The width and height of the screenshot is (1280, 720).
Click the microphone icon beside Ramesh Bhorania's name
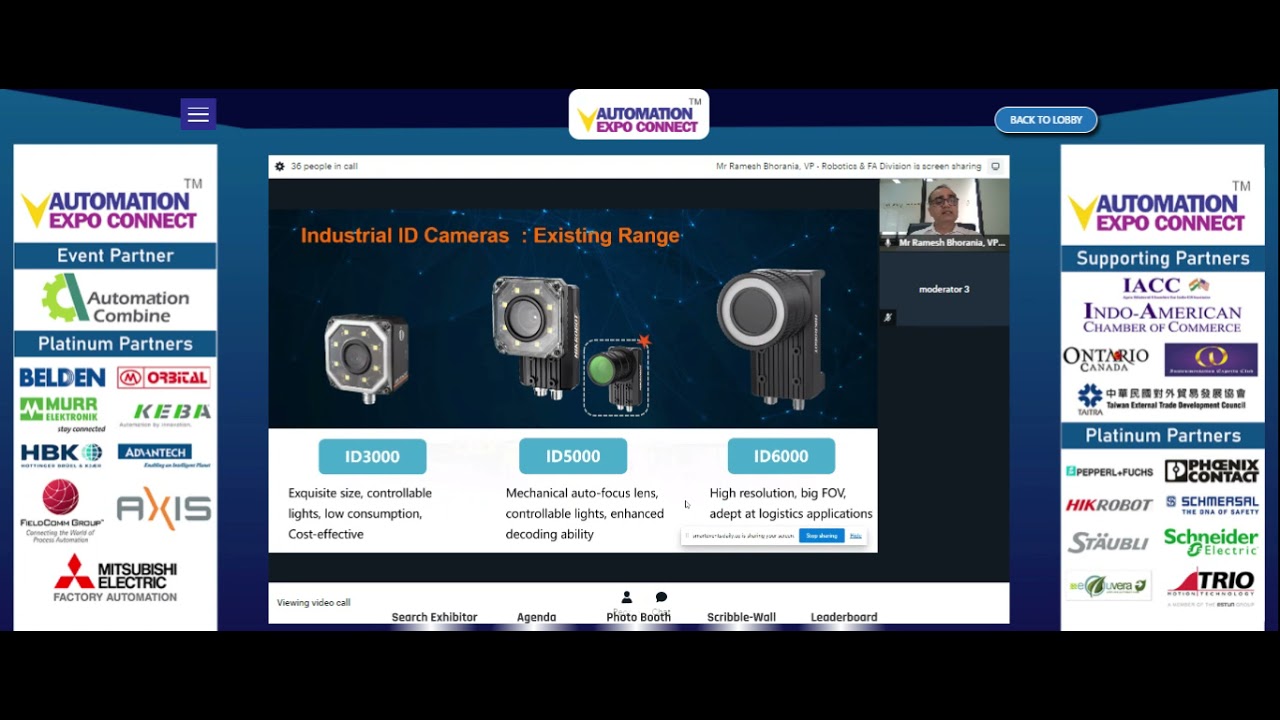click(888, 243)
